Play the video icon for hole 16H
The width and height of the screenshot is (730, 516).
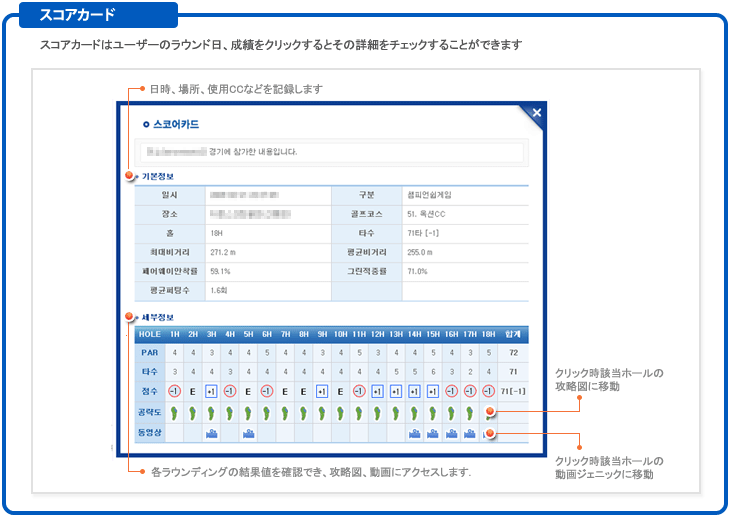tap(451, 433)
